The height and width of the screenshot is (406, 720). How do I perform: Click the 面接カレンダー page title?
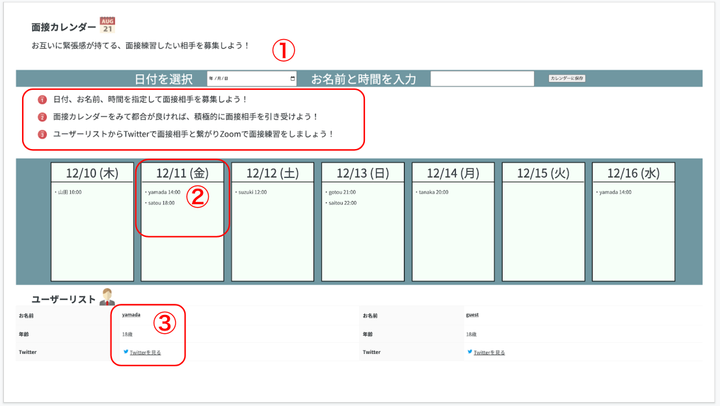64,27
